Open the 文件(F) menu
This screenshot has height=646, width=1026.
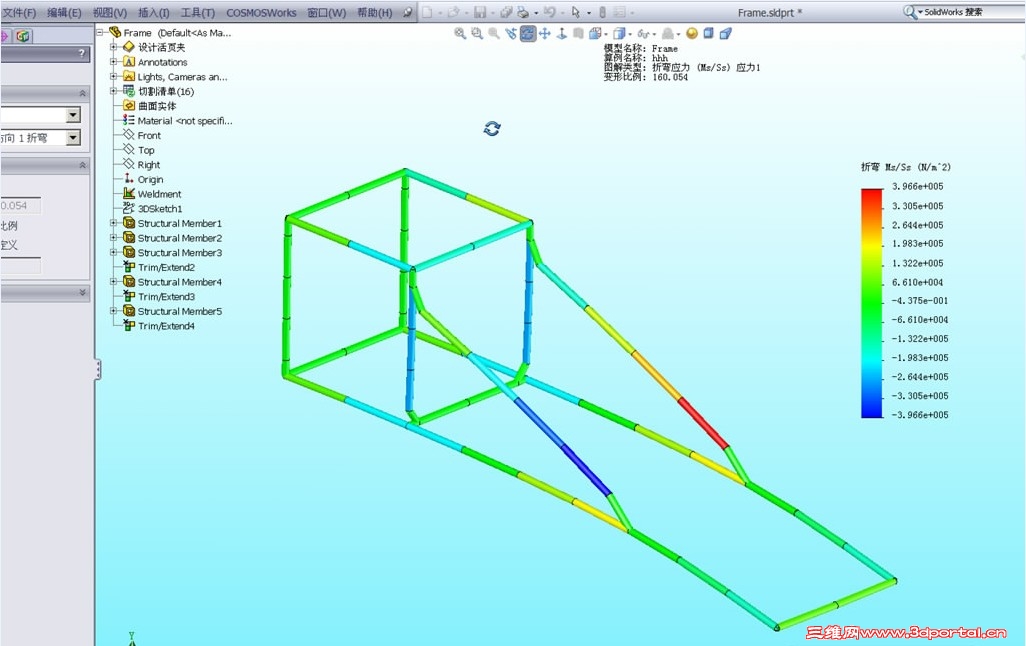(20, 12)
